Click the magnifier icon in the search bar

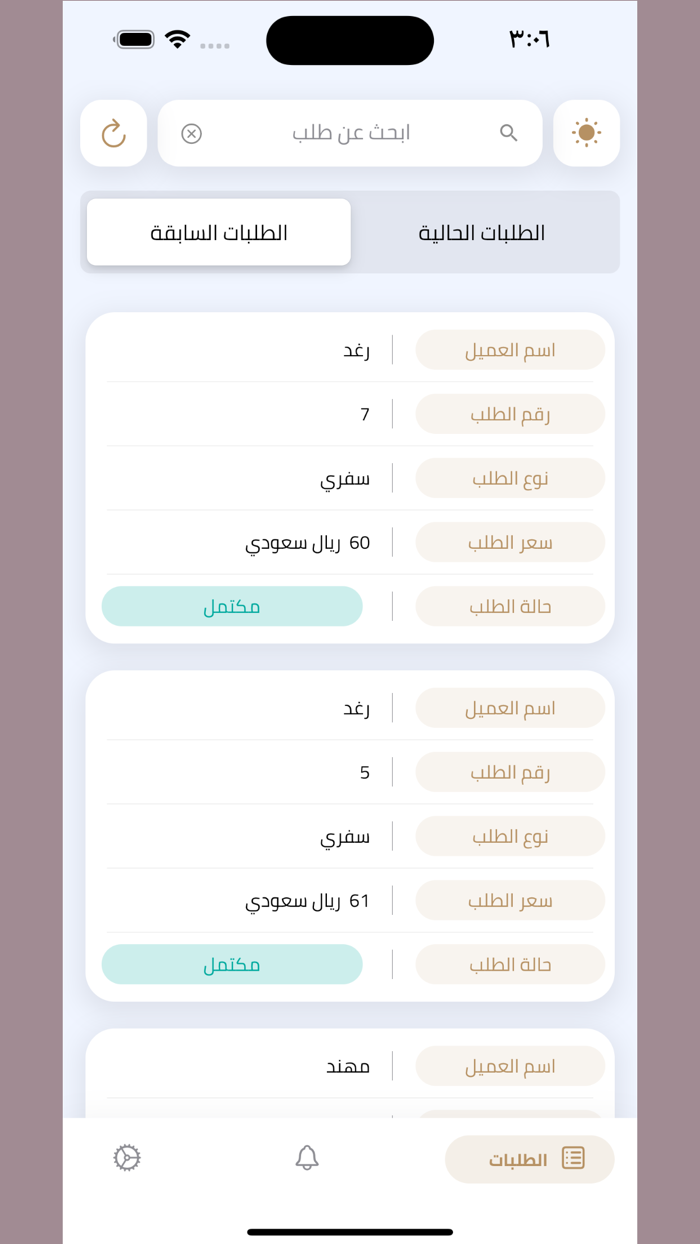point(509,132)
